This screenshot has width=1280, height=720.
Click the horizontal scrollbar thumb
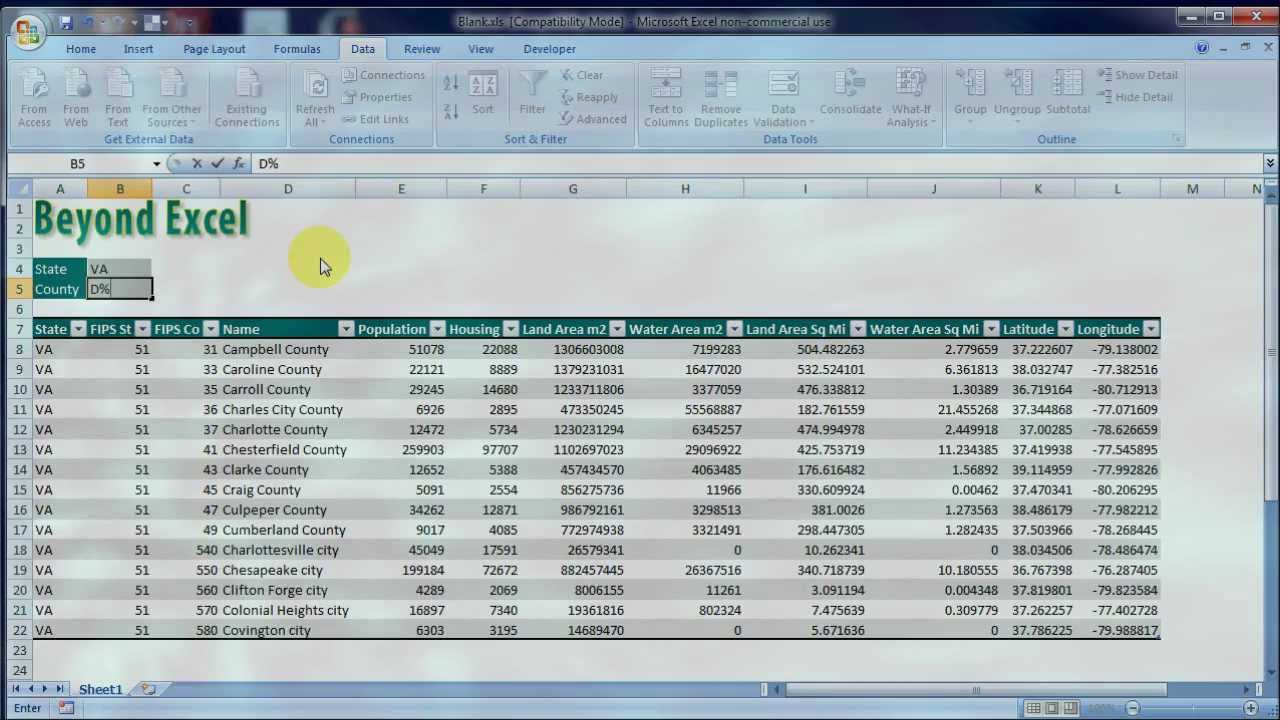click(x=976, y=689)
